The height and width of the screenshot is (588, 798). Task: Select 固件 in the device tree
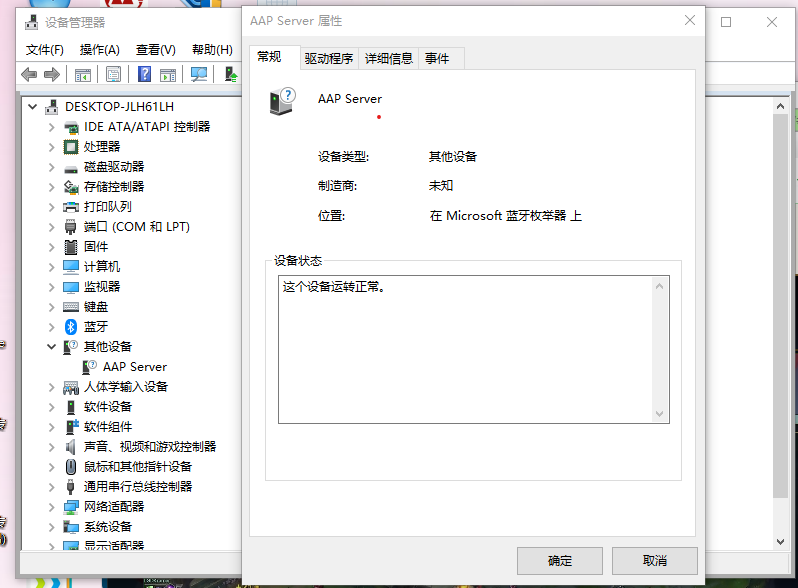pos(96,247)
